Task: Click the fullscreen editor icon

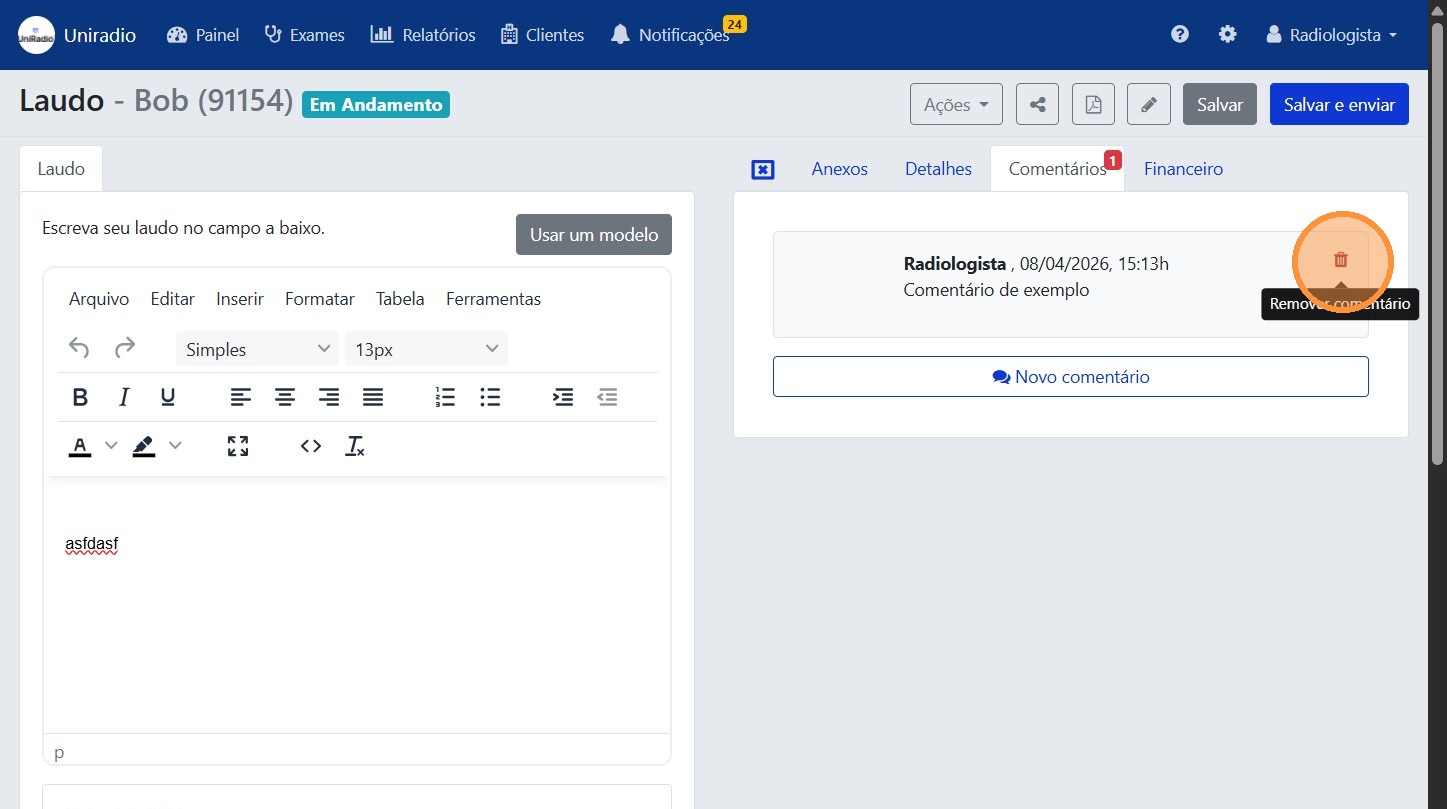Action: click(238, 446)
